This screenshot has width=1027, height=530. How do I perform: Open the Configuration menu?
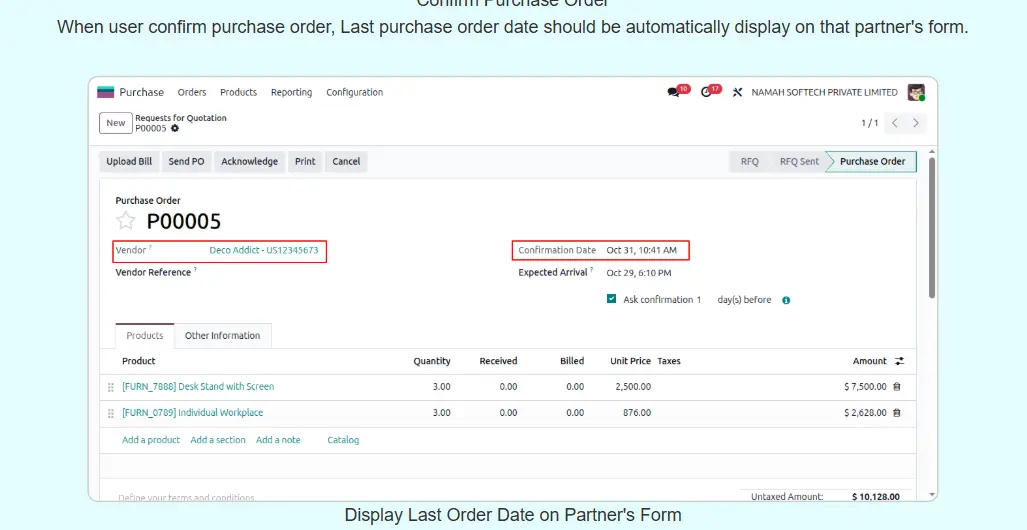pos(354,92)
